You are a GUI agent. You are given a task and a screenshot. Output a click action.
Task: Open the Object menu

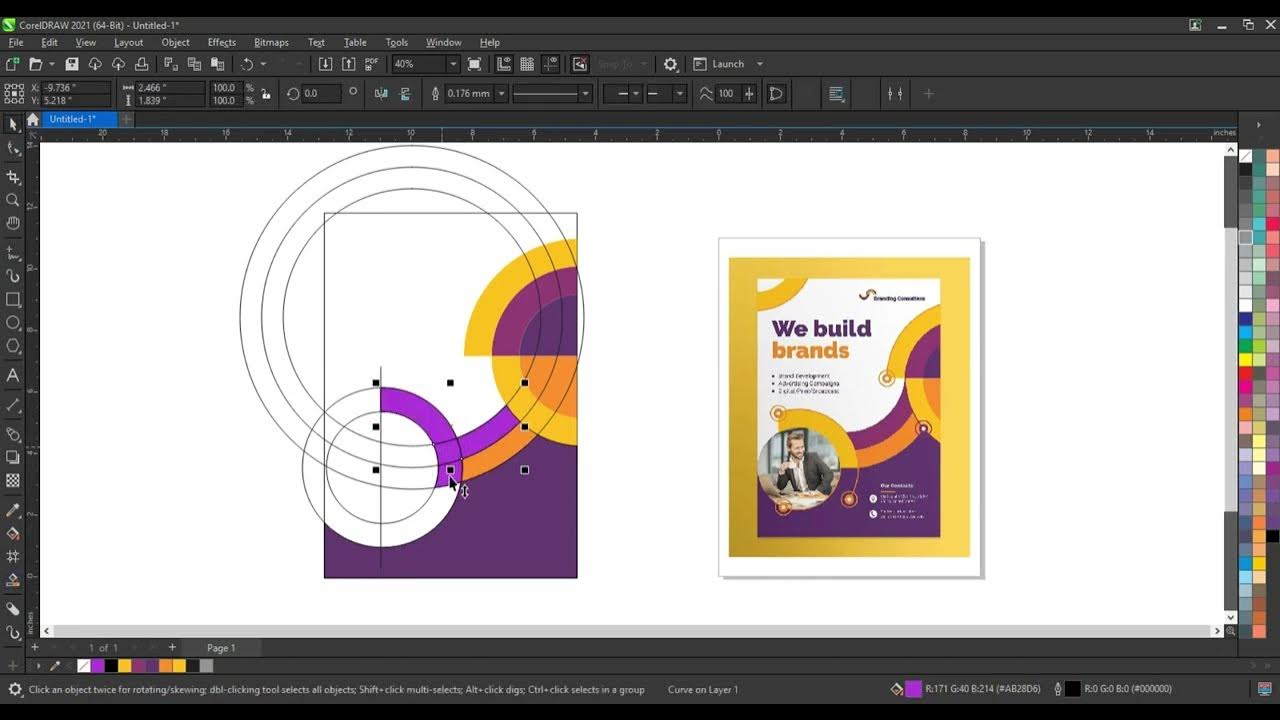(x=175, y=42)
